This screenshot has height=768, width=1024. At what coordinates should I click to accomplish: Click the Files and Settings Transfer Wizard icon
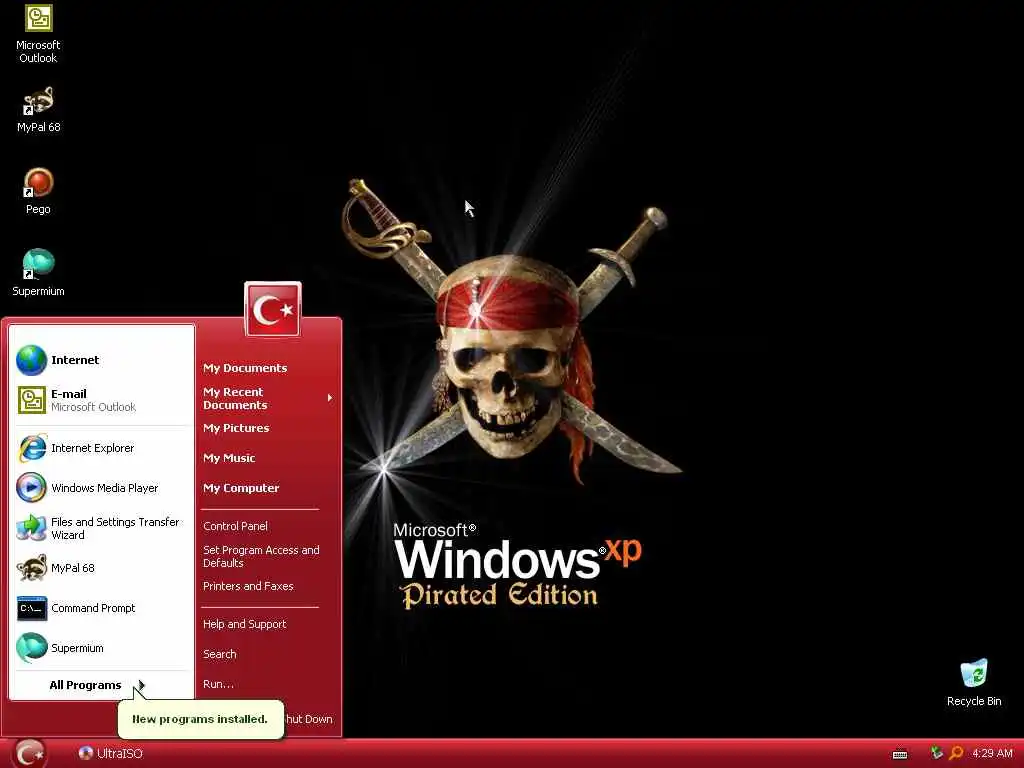pos(31,528)
